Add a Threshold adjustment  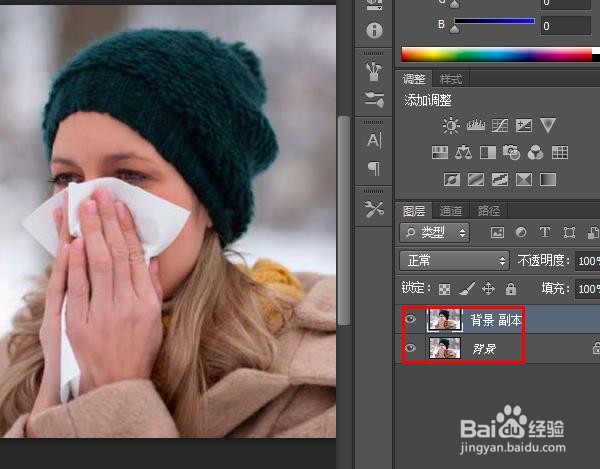click(500, 179)
